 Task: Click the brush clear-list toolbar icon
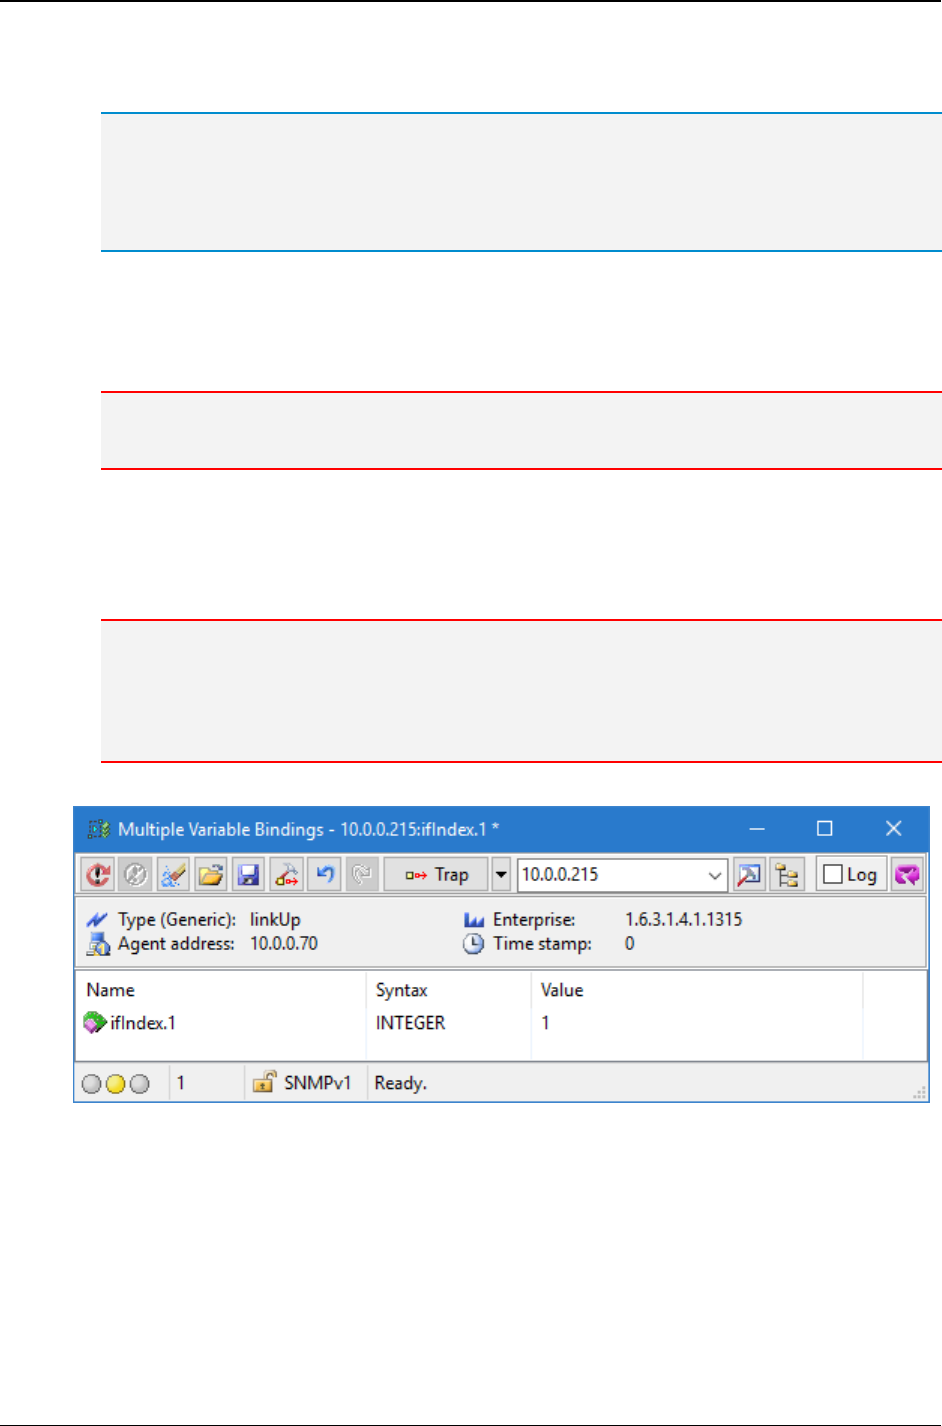[x=173, y=874]
